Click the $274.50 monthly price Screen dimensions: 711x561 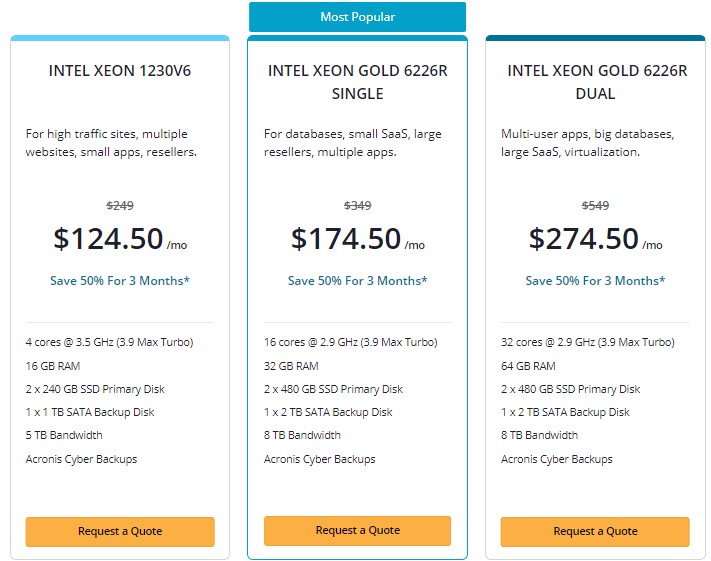coord(584,239)
